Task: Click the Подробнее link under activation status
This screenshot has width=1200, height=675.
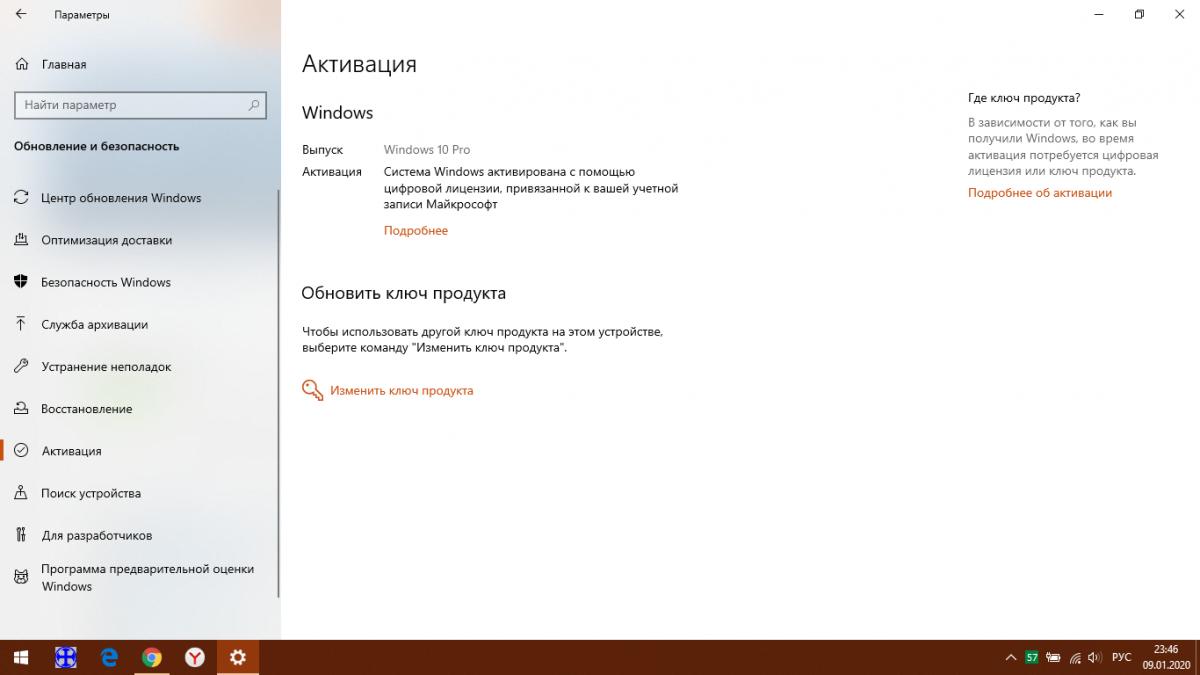Action: tap(415, 231)
